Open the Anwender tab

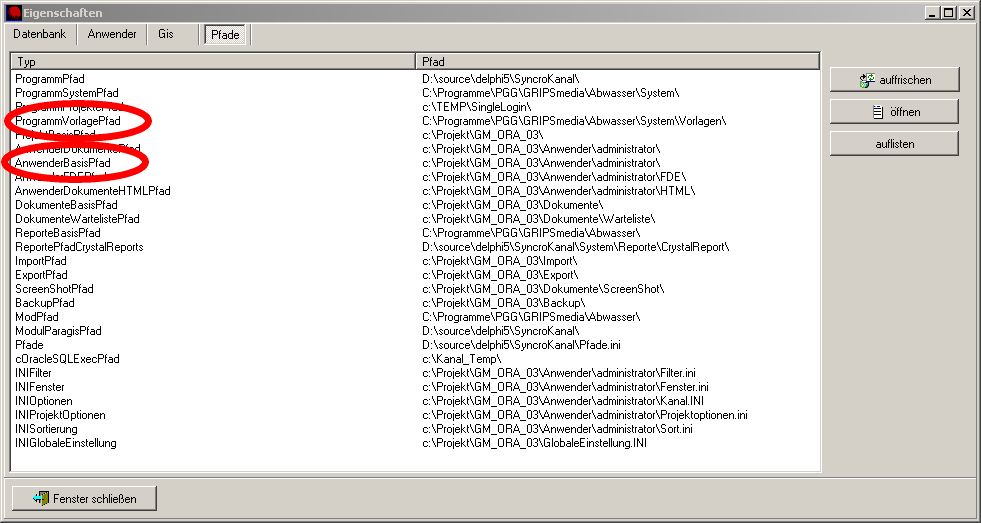[112, 34]
